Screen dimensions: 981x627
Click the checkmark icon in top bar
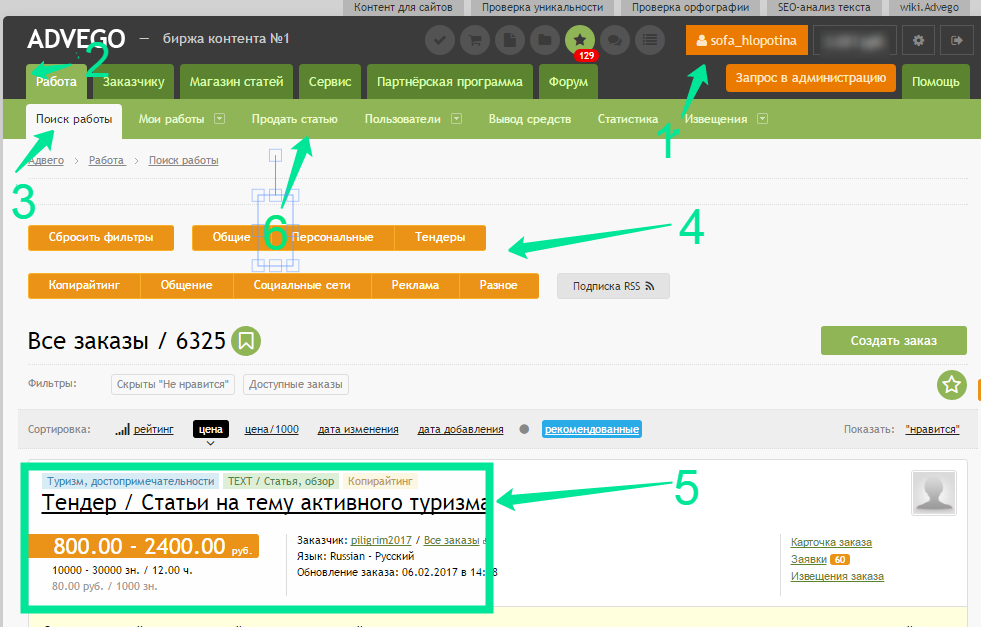pyautogui.click(x=440, y=41)
